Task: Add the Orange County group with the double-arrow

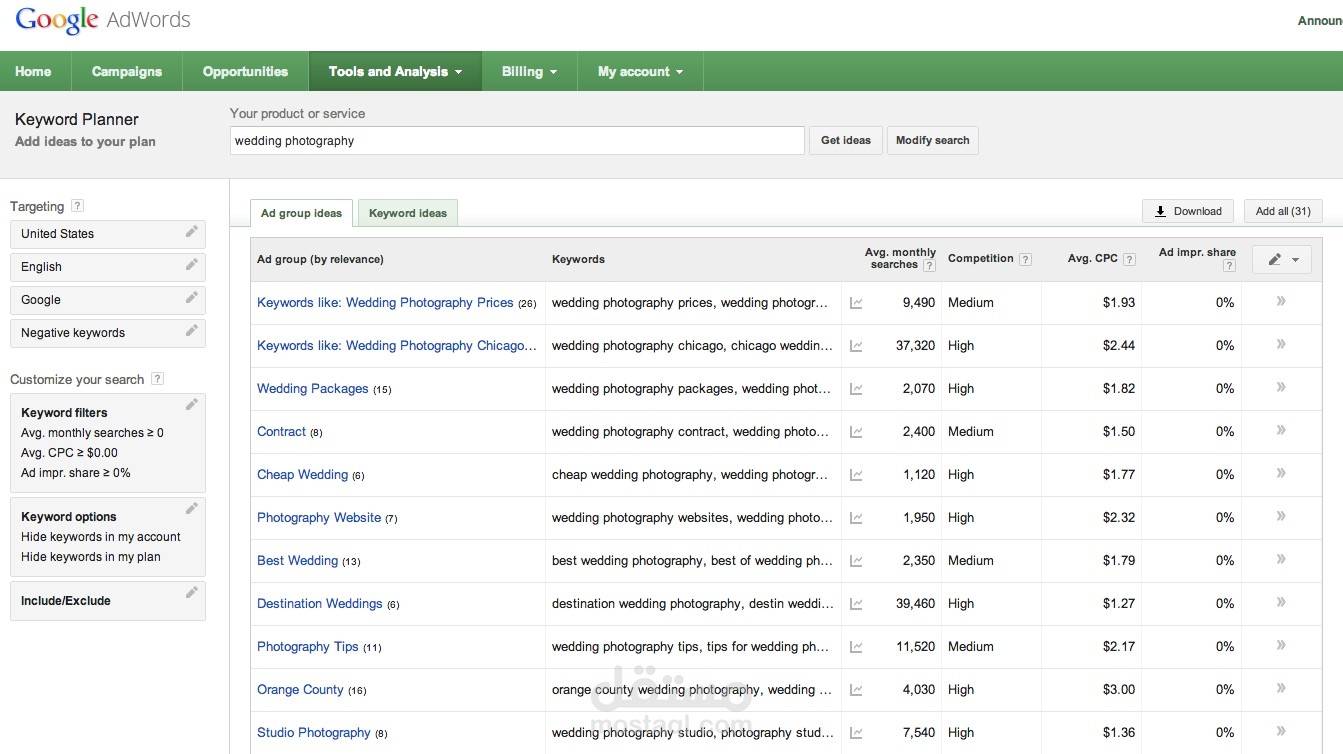Action: point(1281,689)
